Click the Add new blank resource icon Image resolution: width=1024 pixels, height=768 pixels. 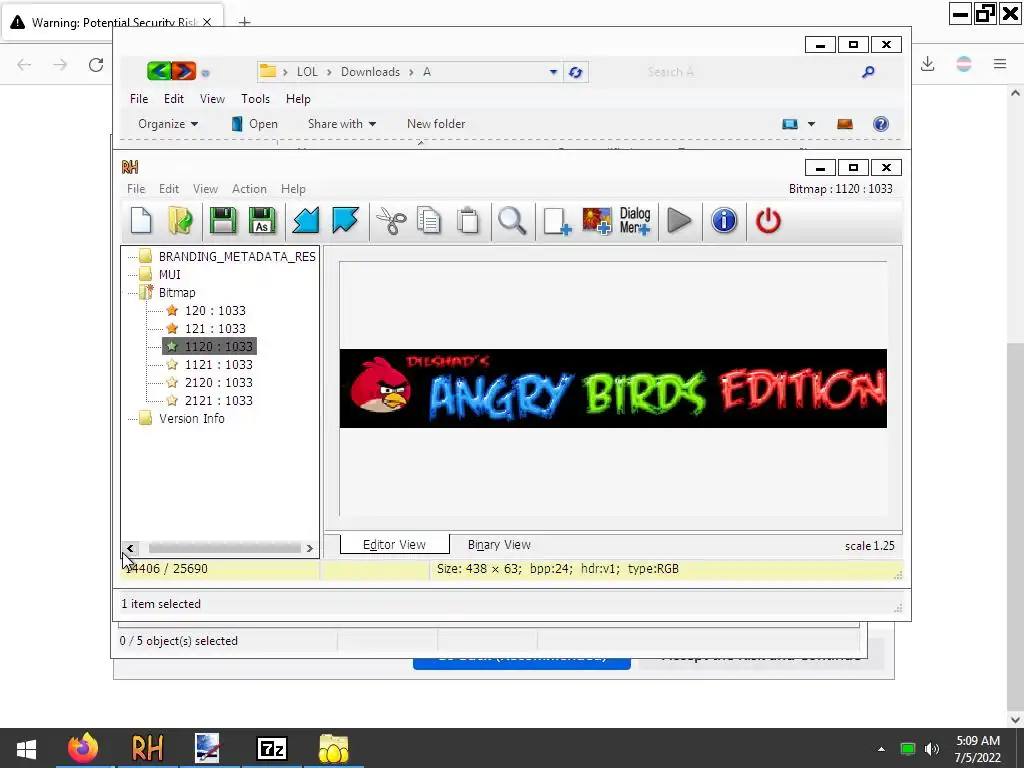click(x=557, y=221)
